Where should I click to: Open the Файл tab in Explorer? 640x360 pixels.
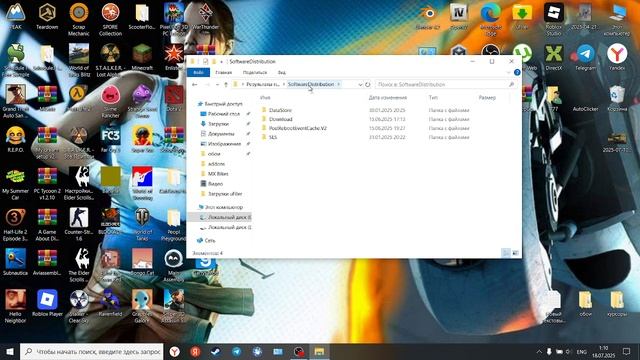(x=198, y=72)
